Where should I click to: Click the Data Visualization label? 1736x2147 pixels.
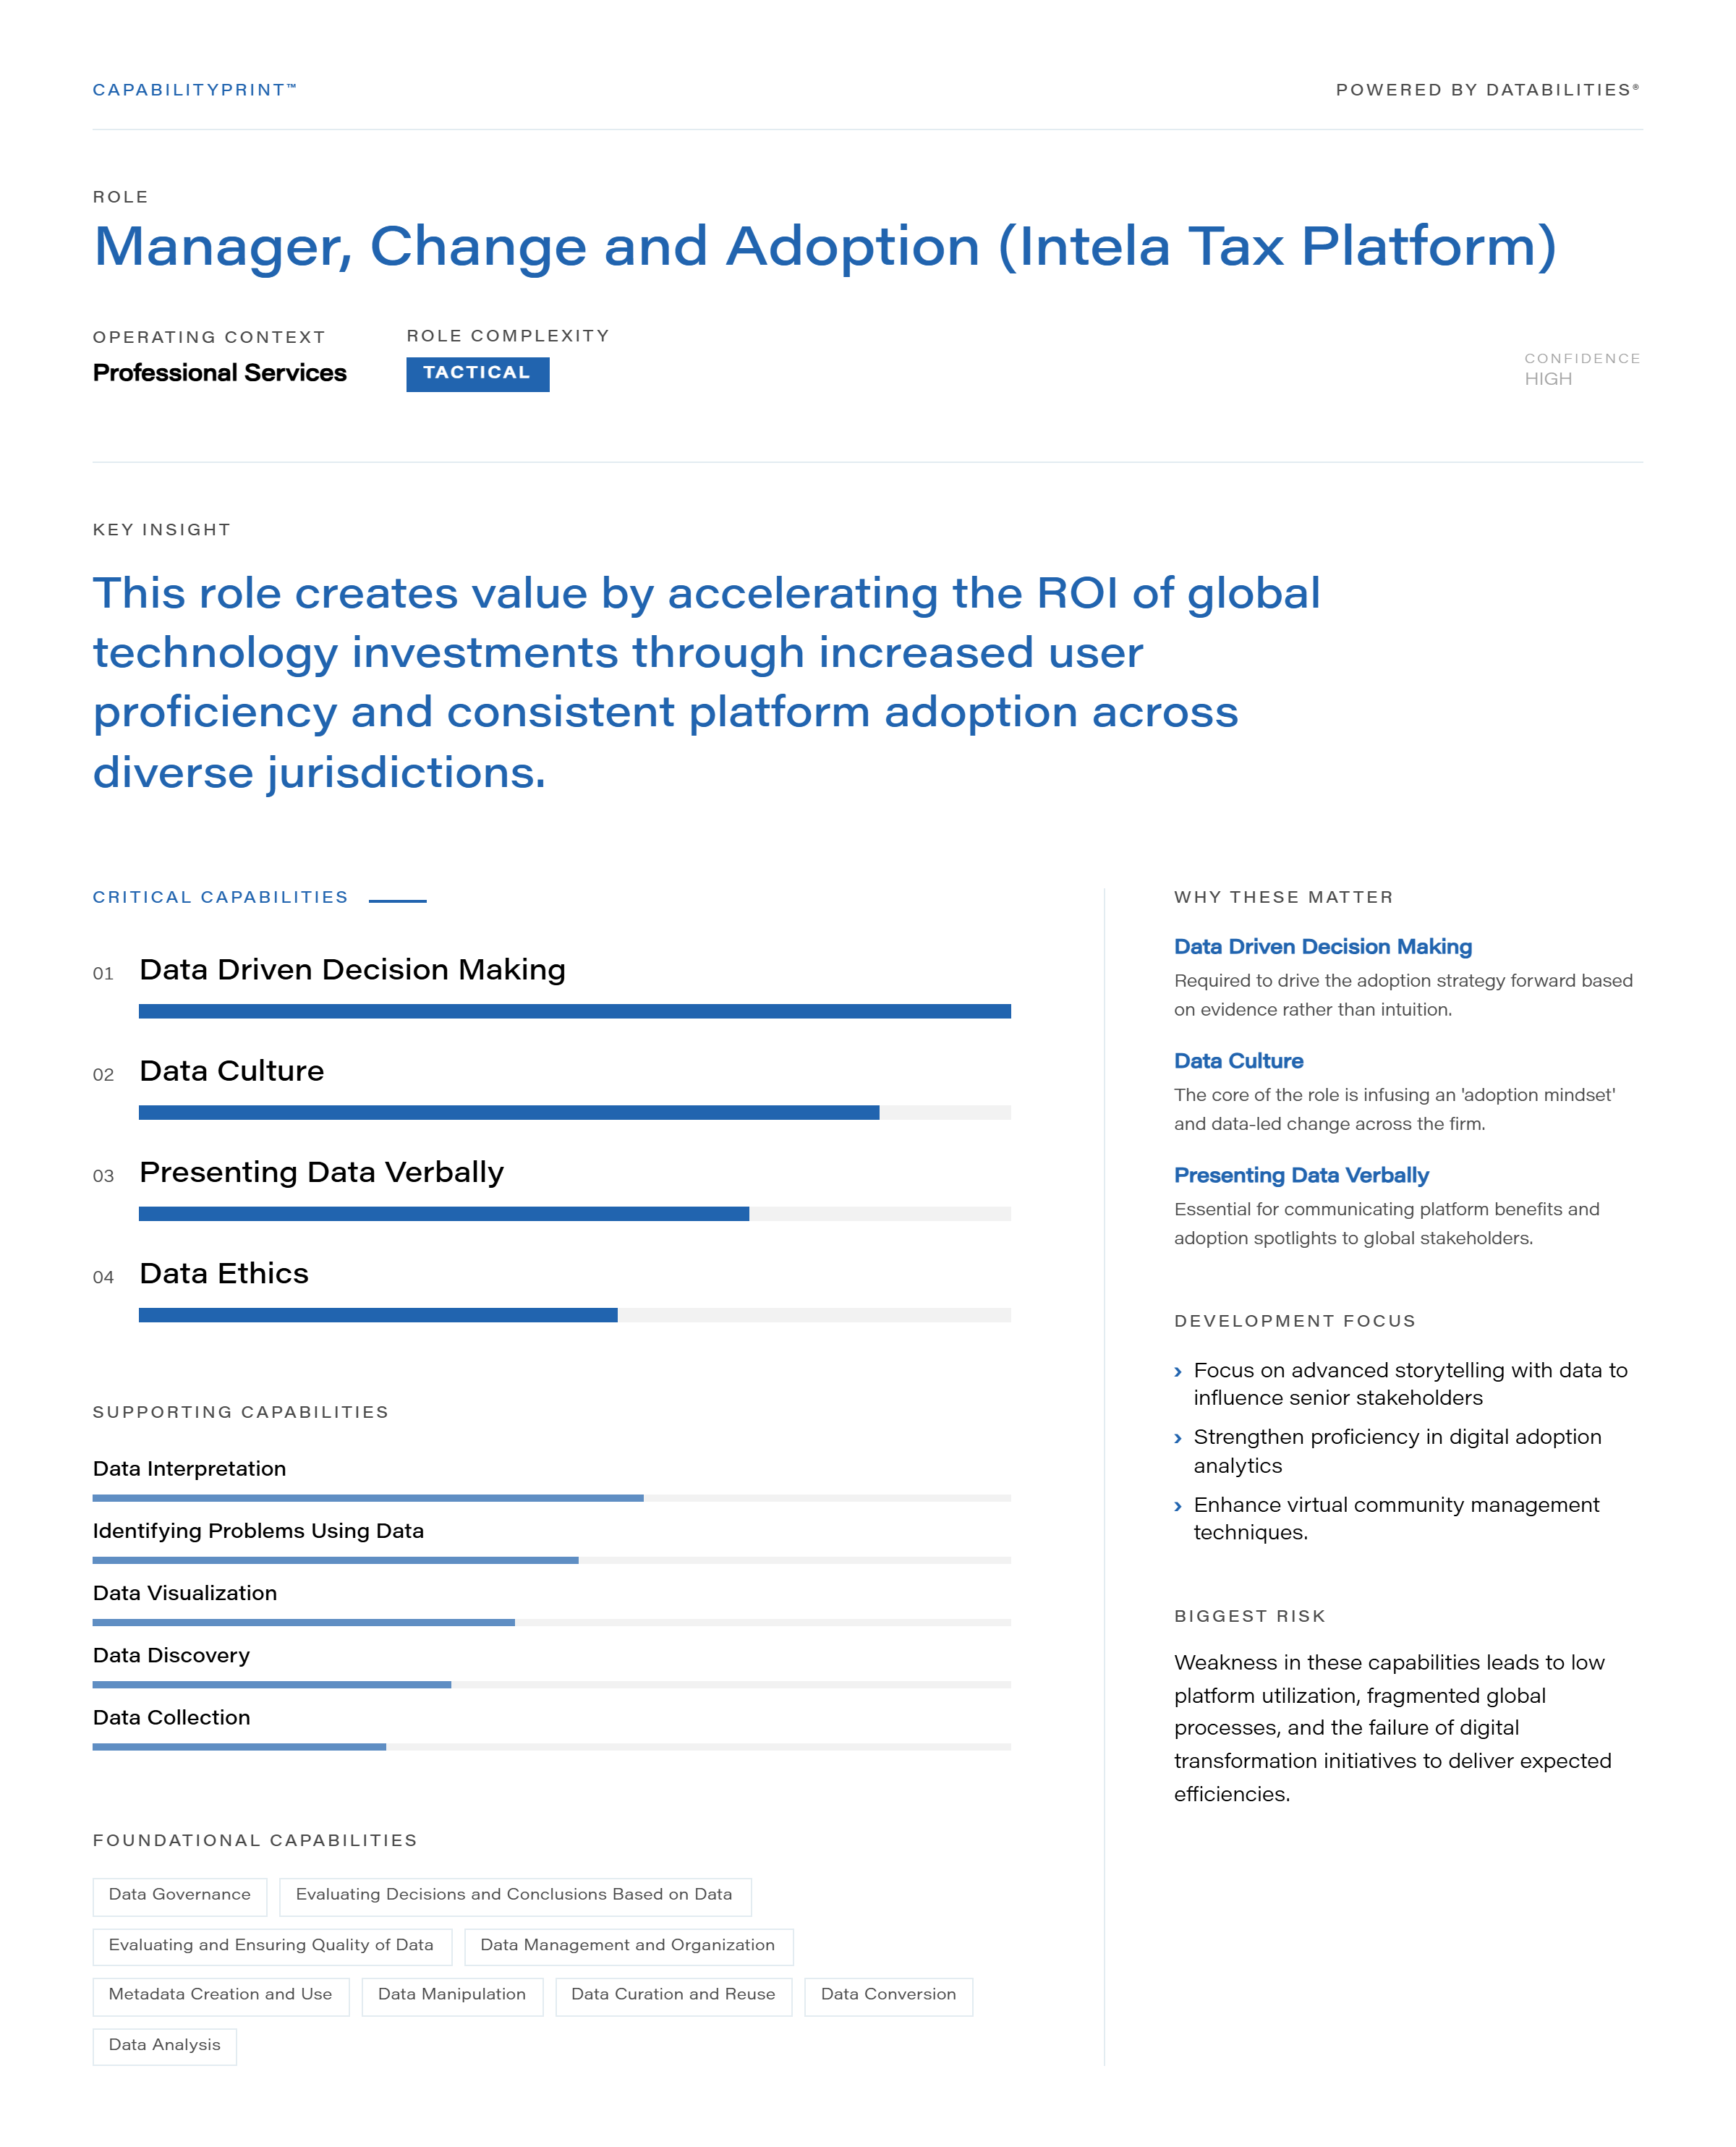185,1593
